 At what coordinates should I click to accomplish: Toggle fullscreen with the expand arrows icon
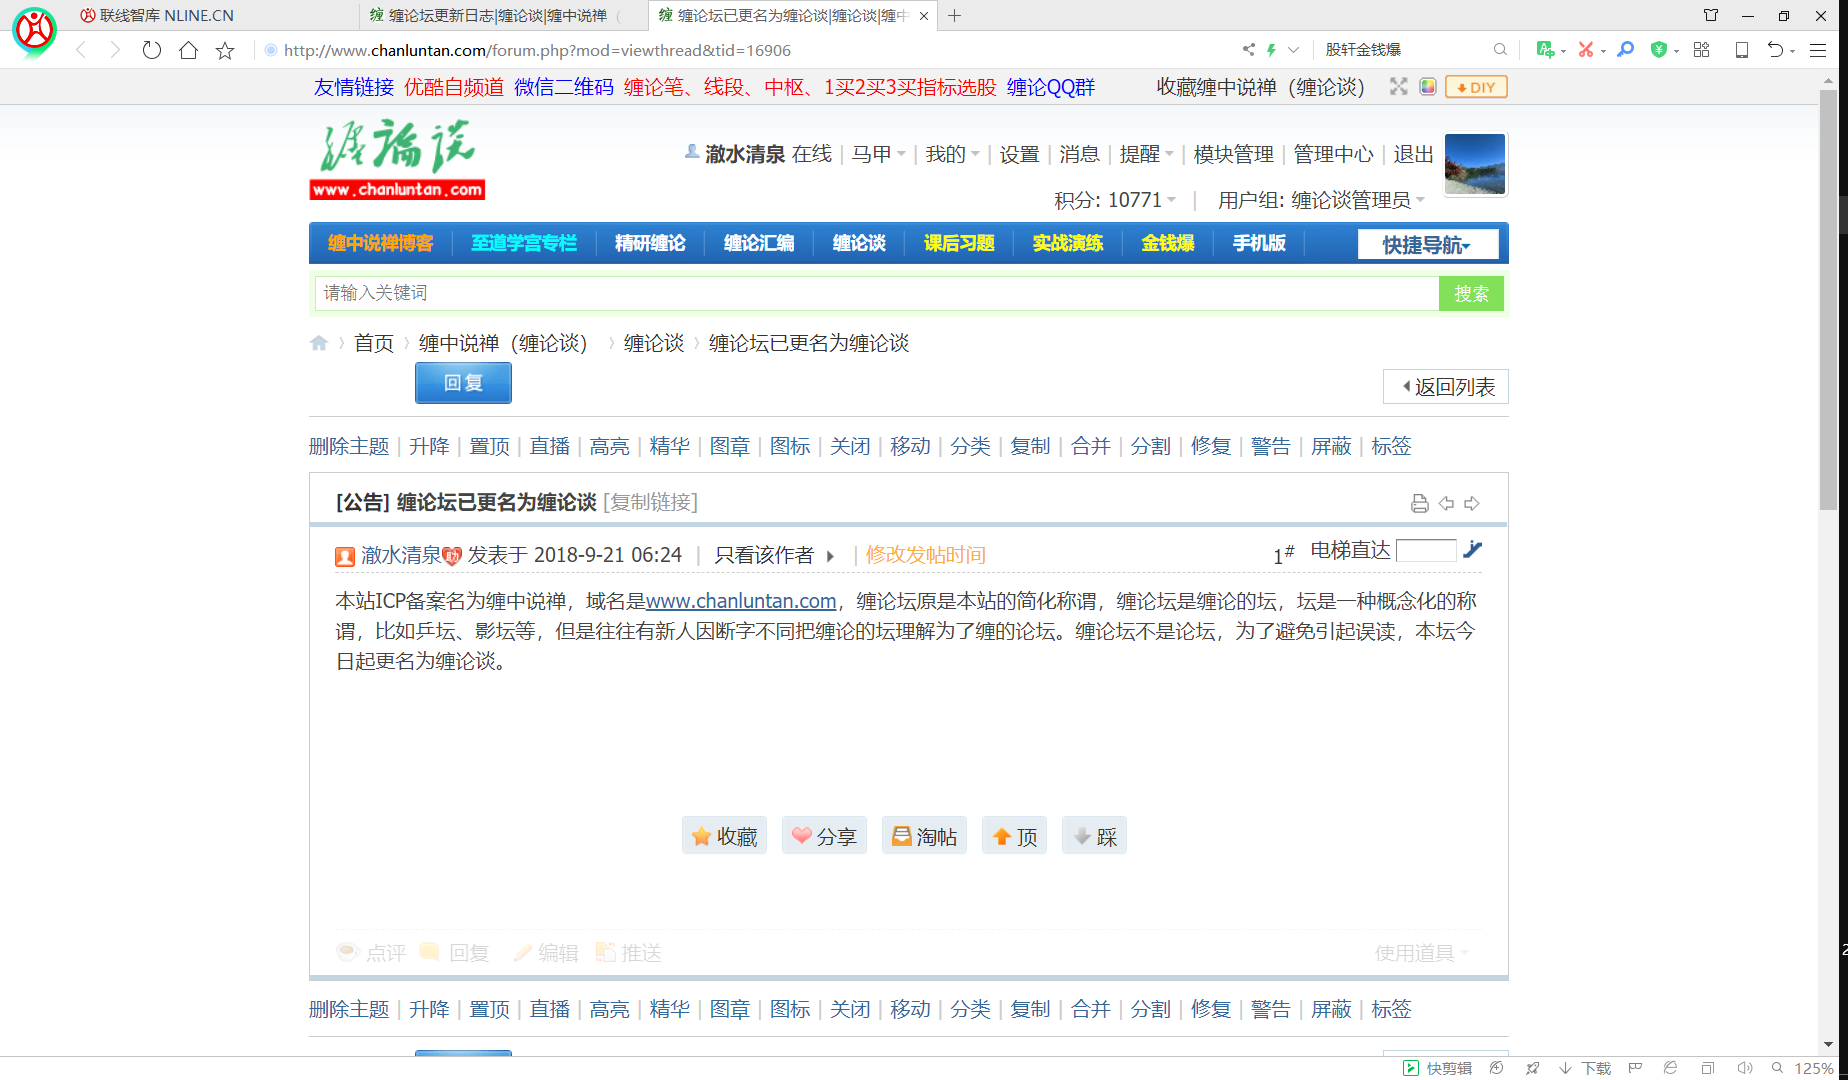[x=1398, y=87]
